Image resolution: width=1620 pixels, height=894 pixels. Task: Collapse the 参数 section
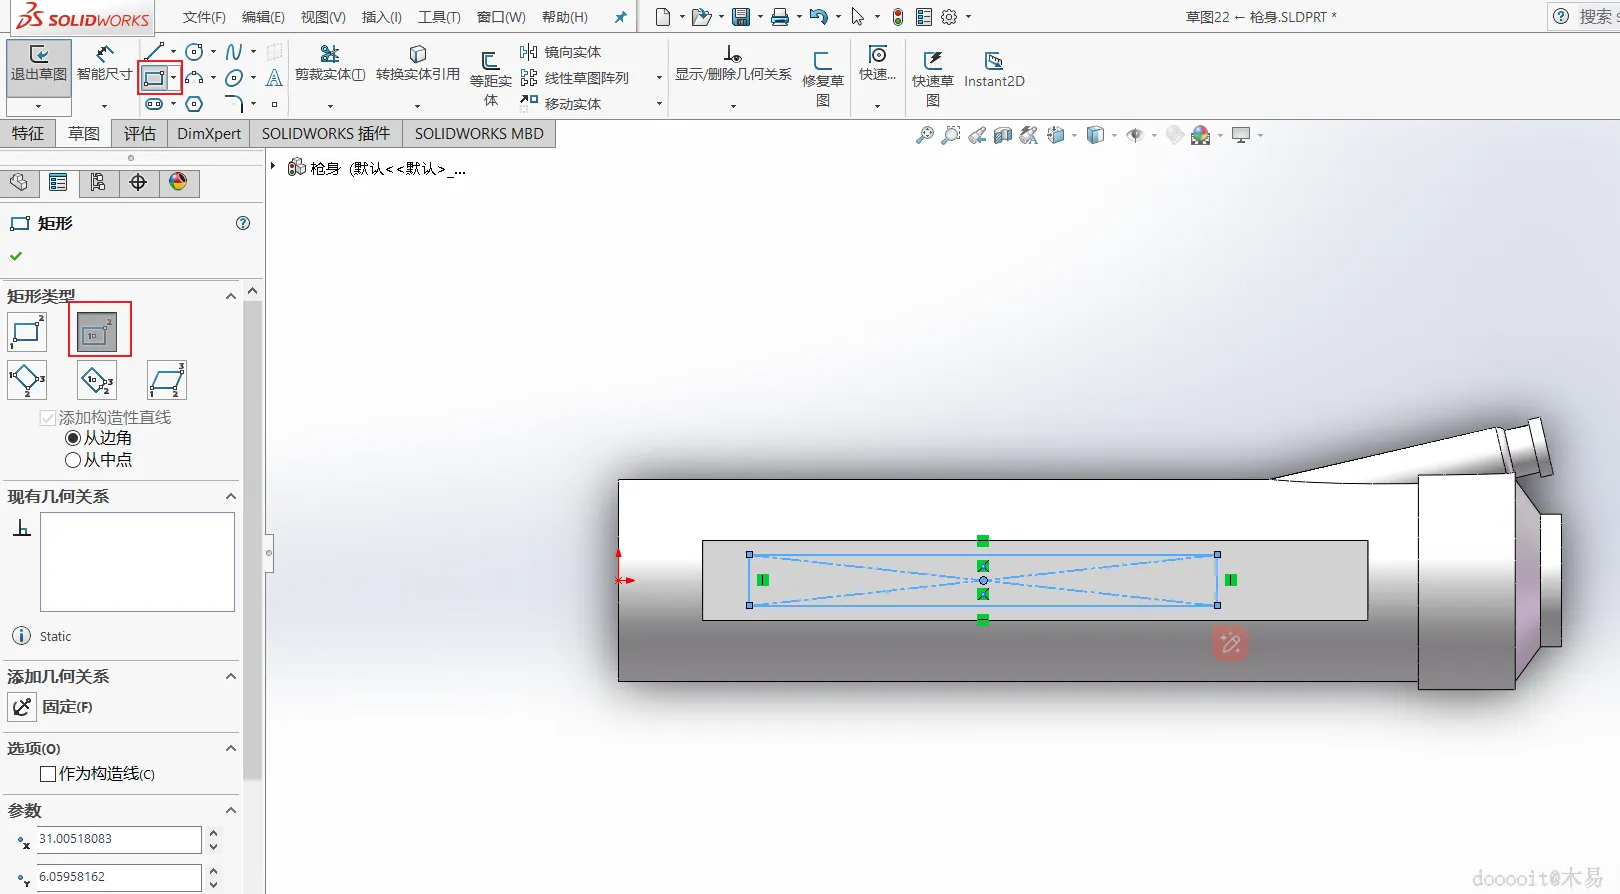click(231, 810)
